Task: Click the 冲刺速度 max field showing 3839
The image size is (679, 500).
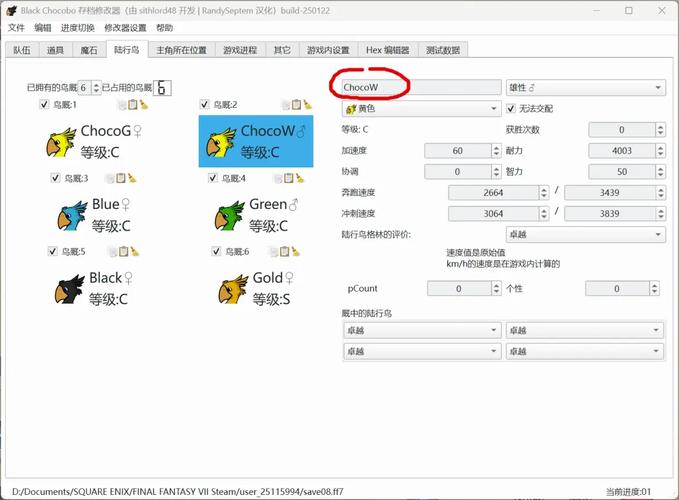Action: [x=610, y=213]
